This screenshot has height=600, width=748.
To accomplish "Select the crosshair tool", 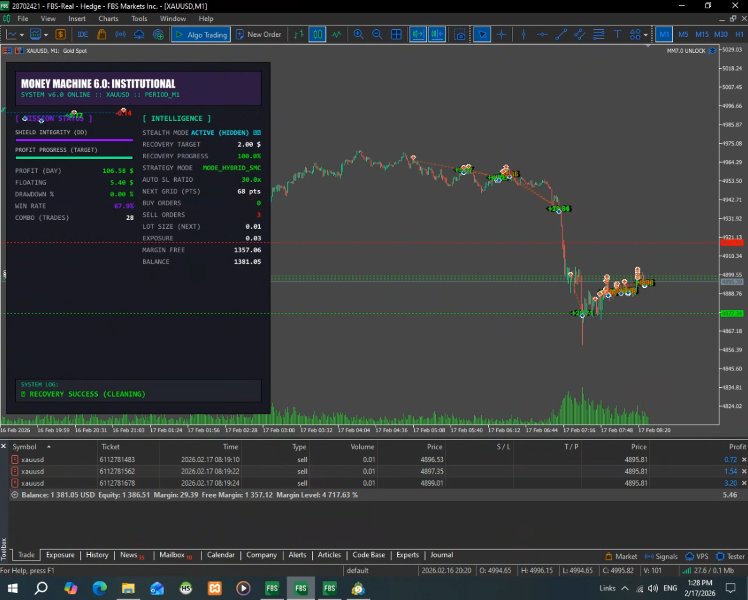I will tap(501, 34).
